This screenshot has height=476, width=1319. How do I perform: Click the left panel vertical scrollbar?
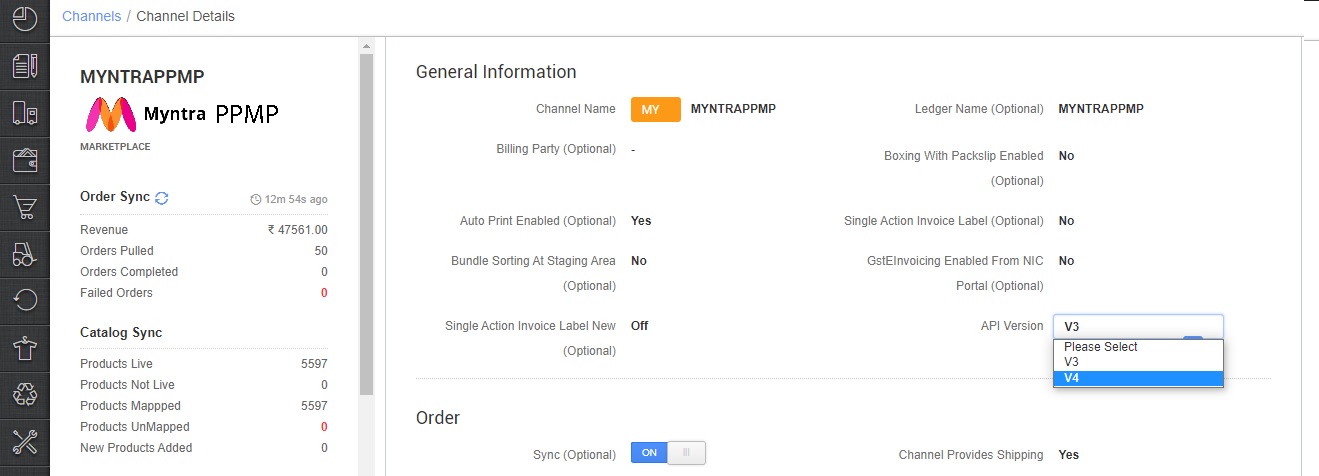click(366, 224)
